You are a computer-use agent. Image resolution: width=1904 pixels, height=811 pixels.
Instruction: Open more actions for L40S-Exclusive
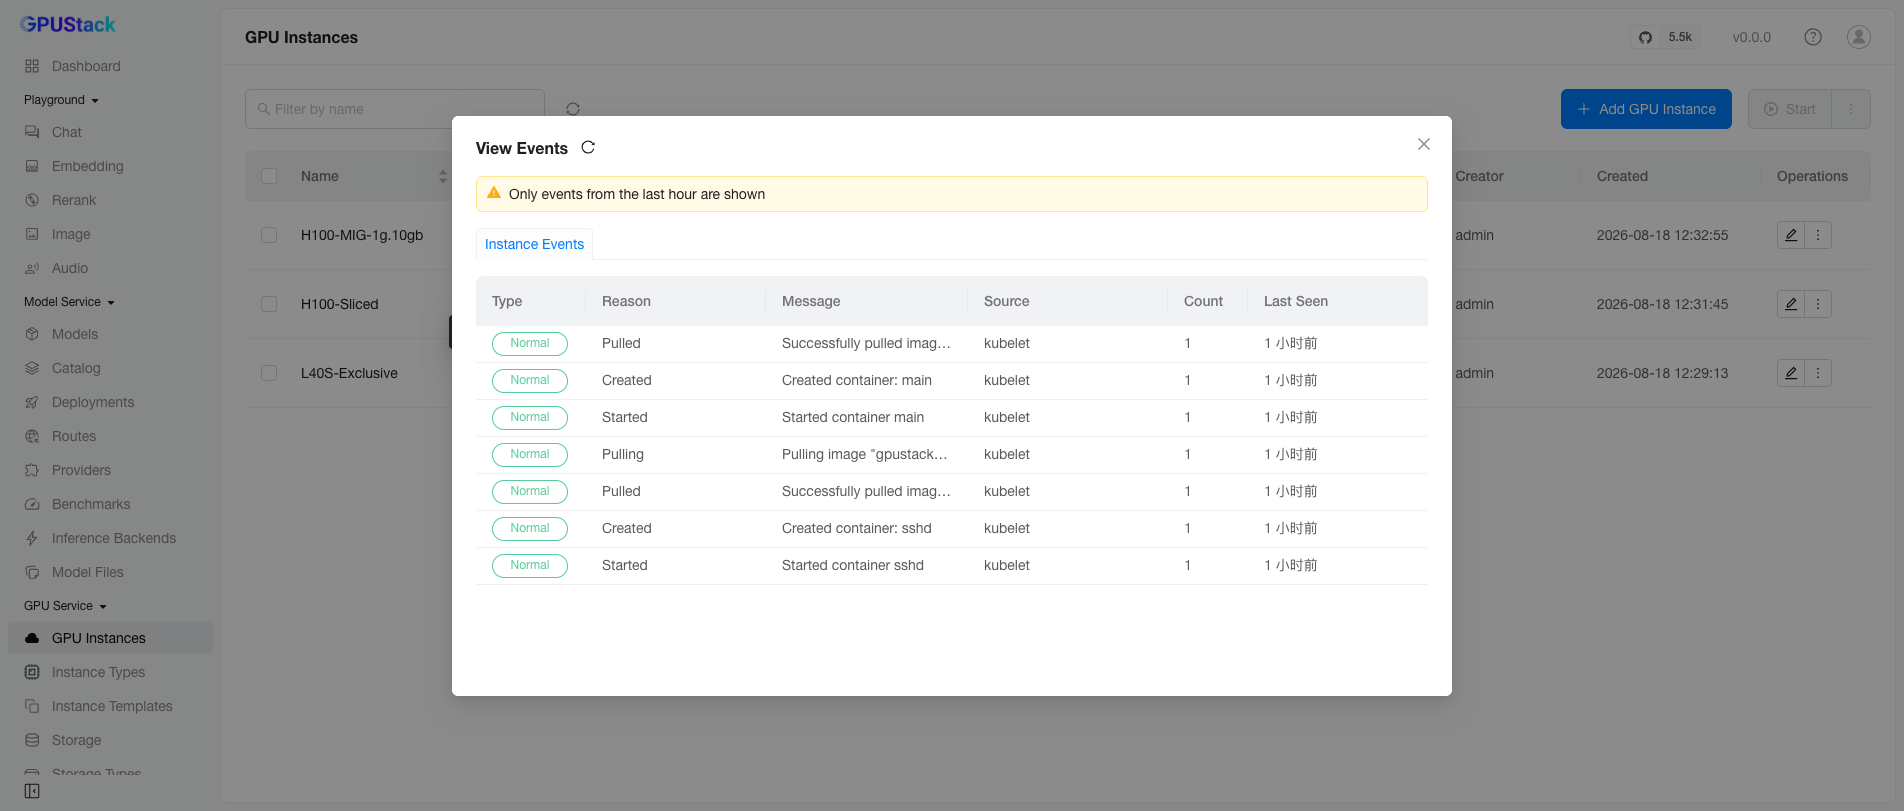(1818, 373)
